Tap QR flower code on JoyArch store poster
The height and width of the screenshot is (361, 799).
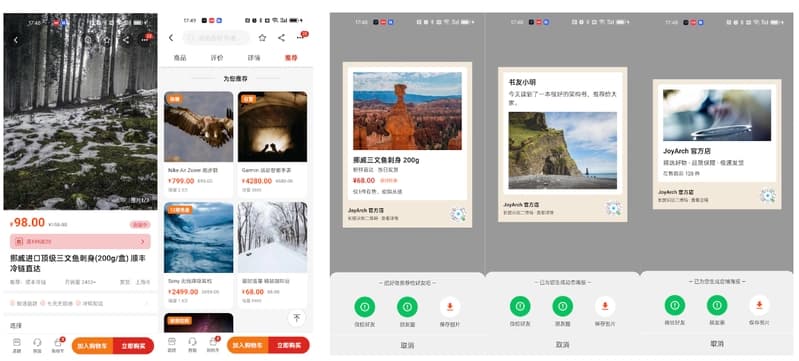pos(768,196)
